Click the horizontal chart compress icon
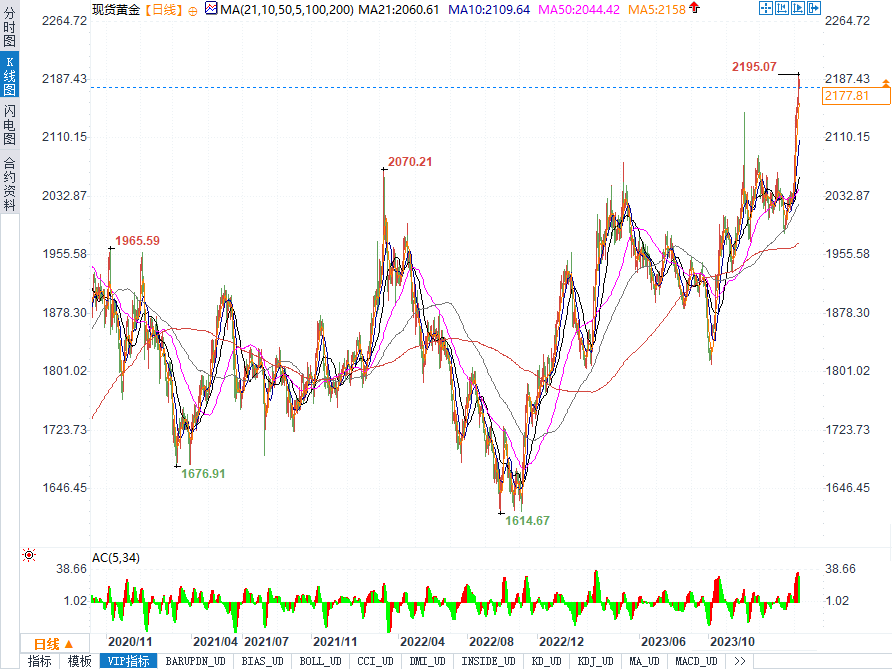 pyautogui.click(x=782, y=8)
